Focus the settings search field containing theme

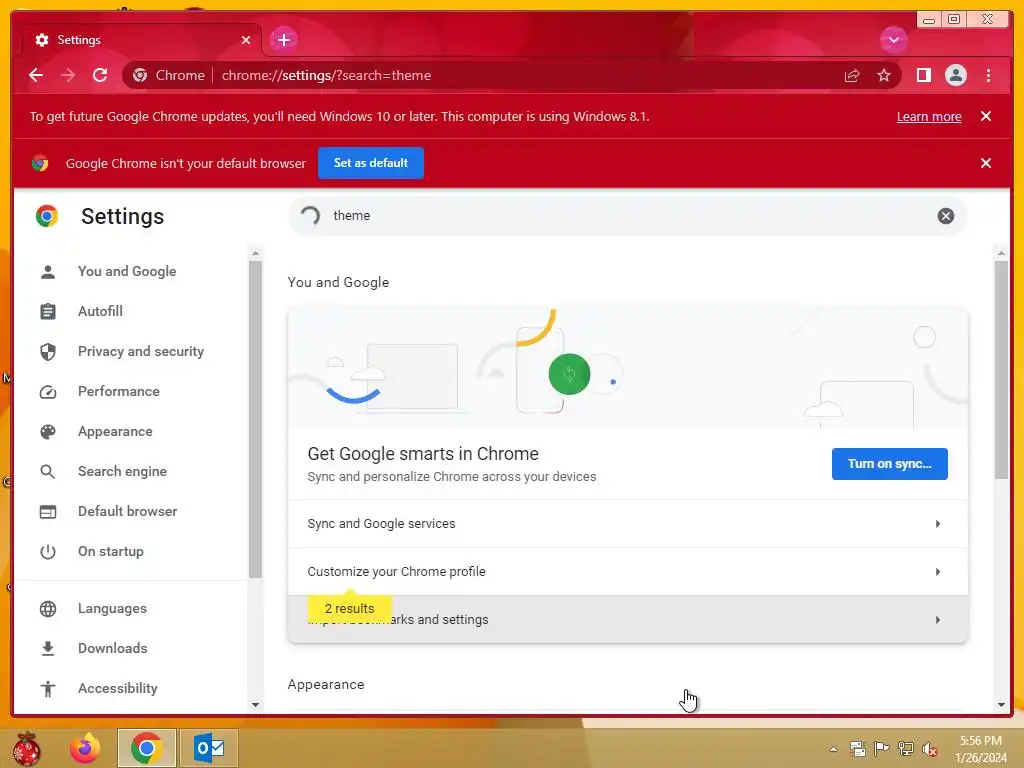point(627,216)
